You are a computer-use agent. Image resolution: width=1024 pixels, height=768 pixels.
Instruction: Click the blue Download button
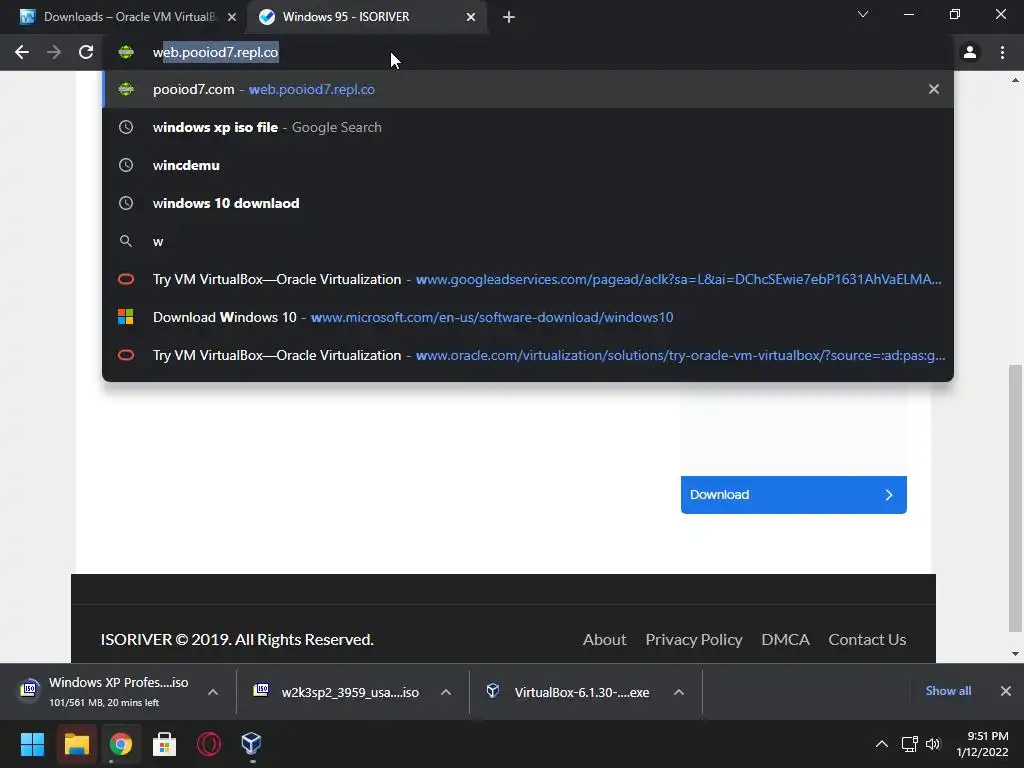pyautogui.click(x=793, y=494)
